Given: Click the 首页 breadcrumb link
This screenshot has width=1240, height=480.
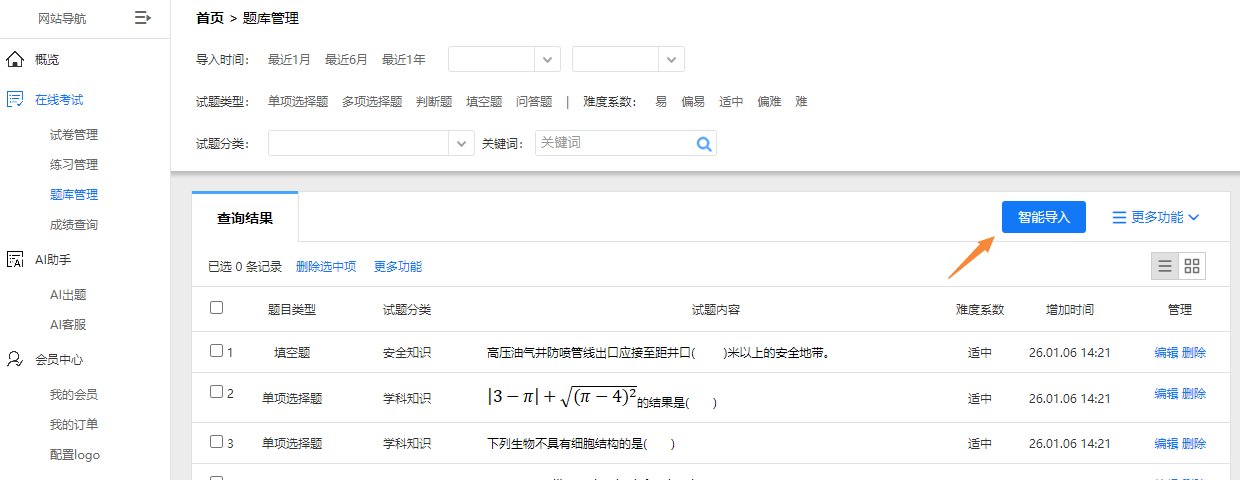Looking at the screenshot, I should 210,18.
